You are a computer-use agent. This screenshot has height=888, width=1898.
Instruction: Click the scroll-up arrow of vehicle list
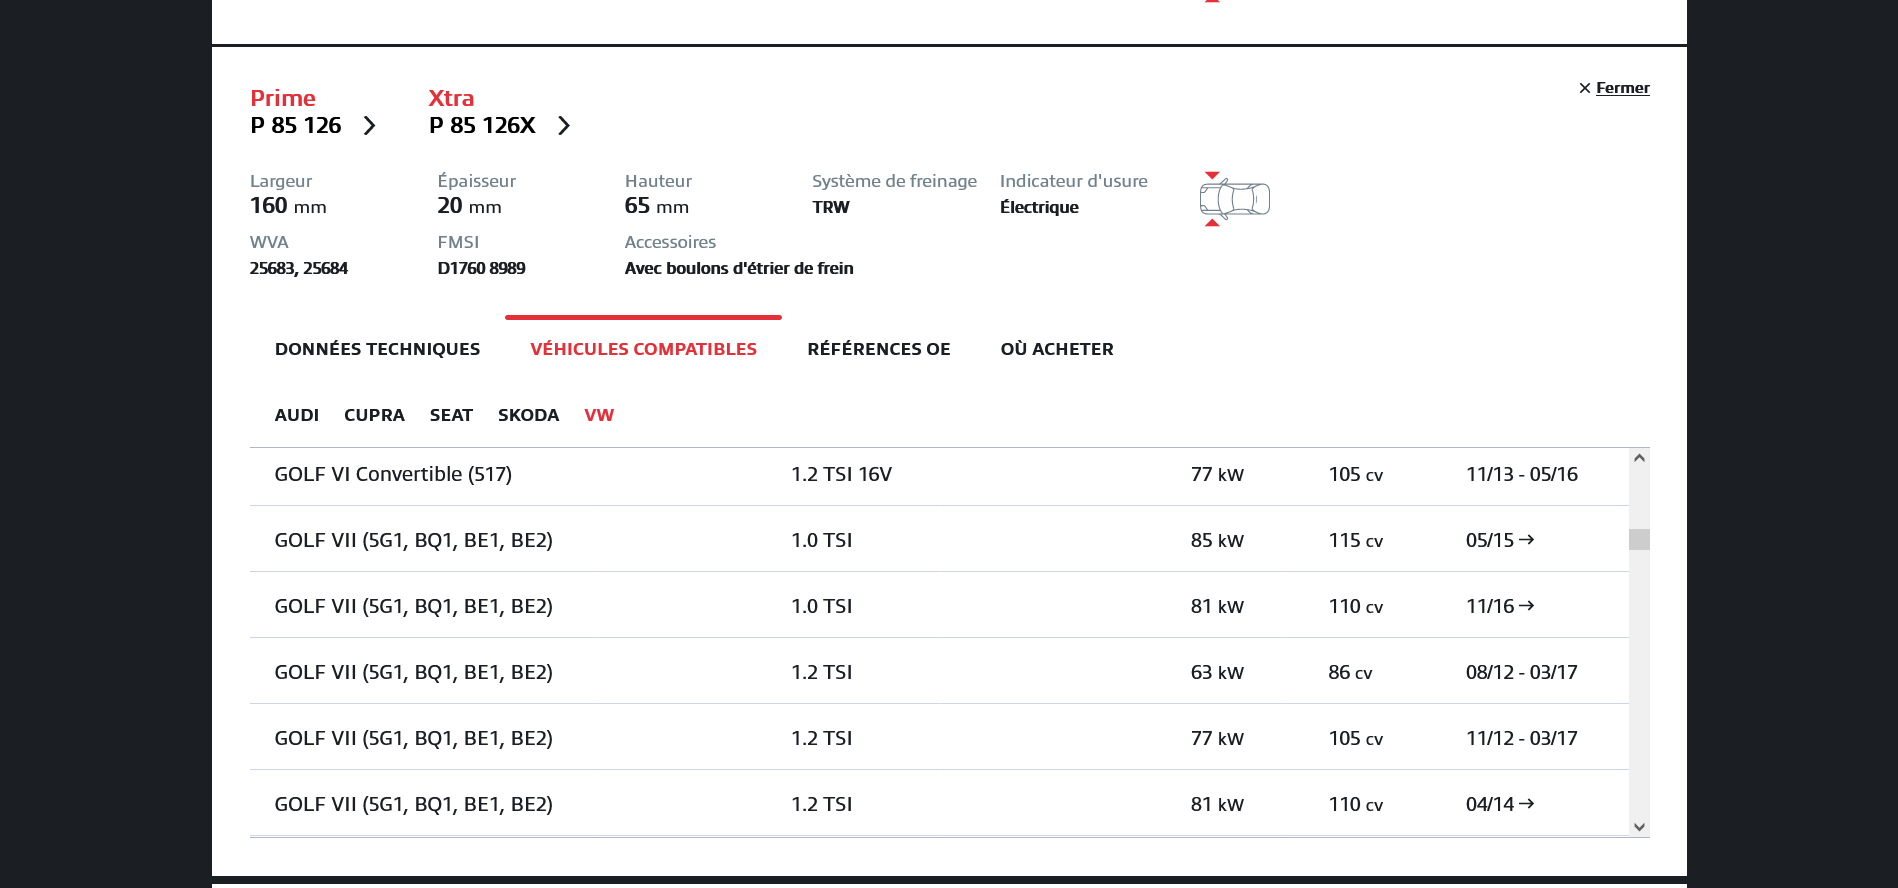[1639, 458]
